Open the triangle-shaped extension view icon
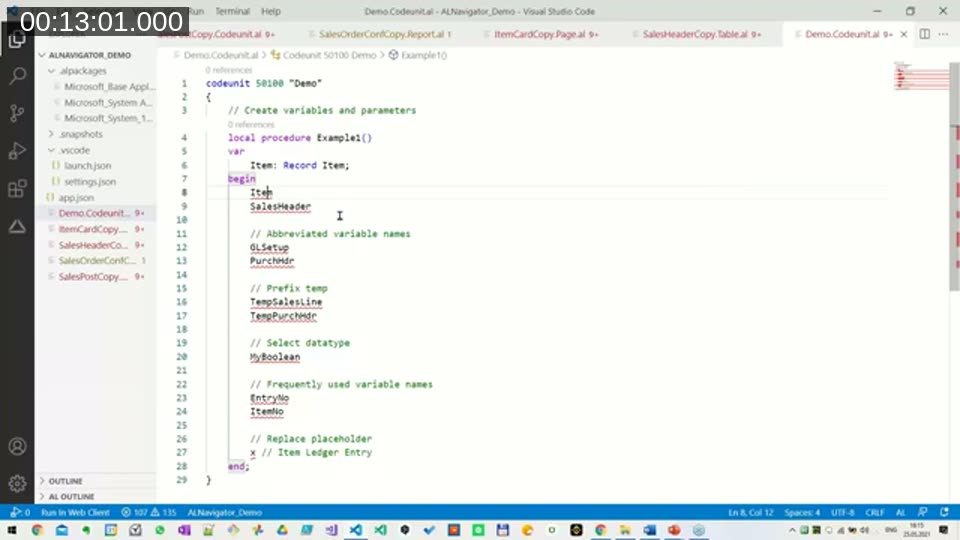Image resolution: width=960 pixels, height=540 pixels. click(x=17, y=227)
